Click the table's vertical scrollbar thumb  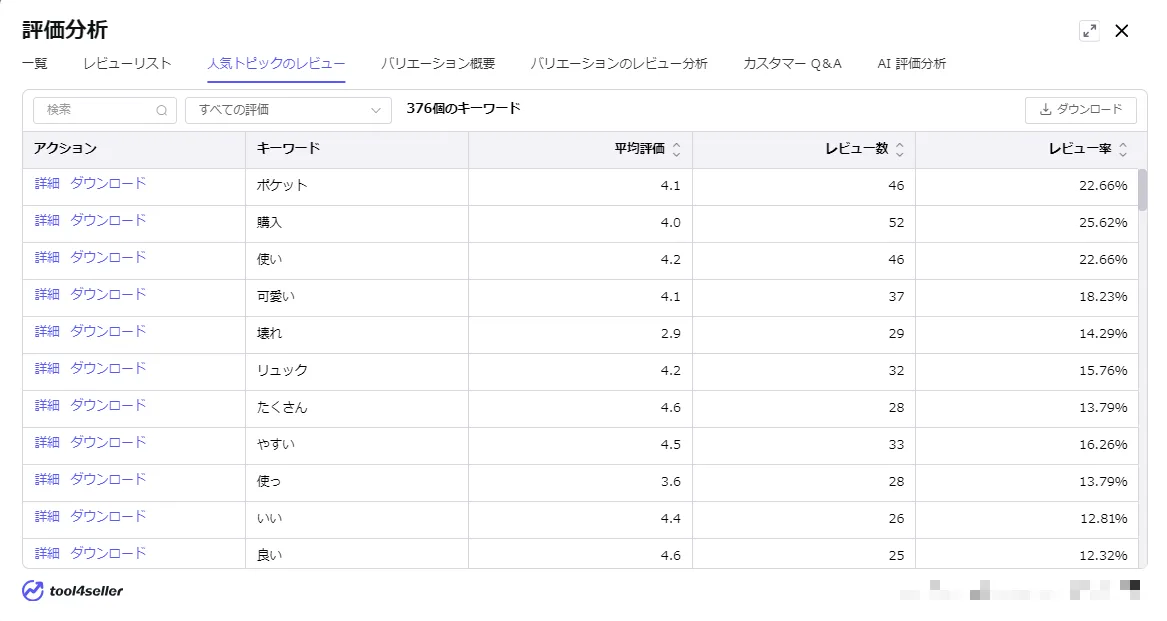point(1142,189)
